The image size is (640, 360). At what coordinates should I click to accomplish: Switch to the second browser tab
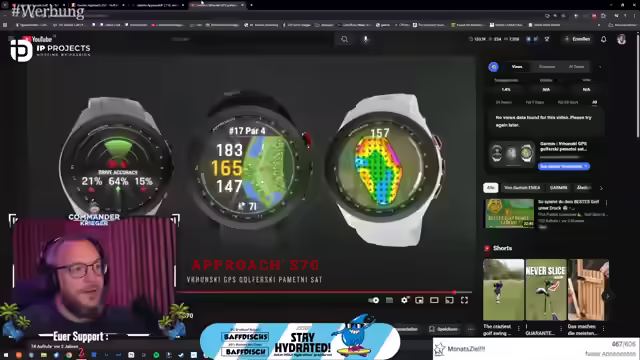click(97, 5)
